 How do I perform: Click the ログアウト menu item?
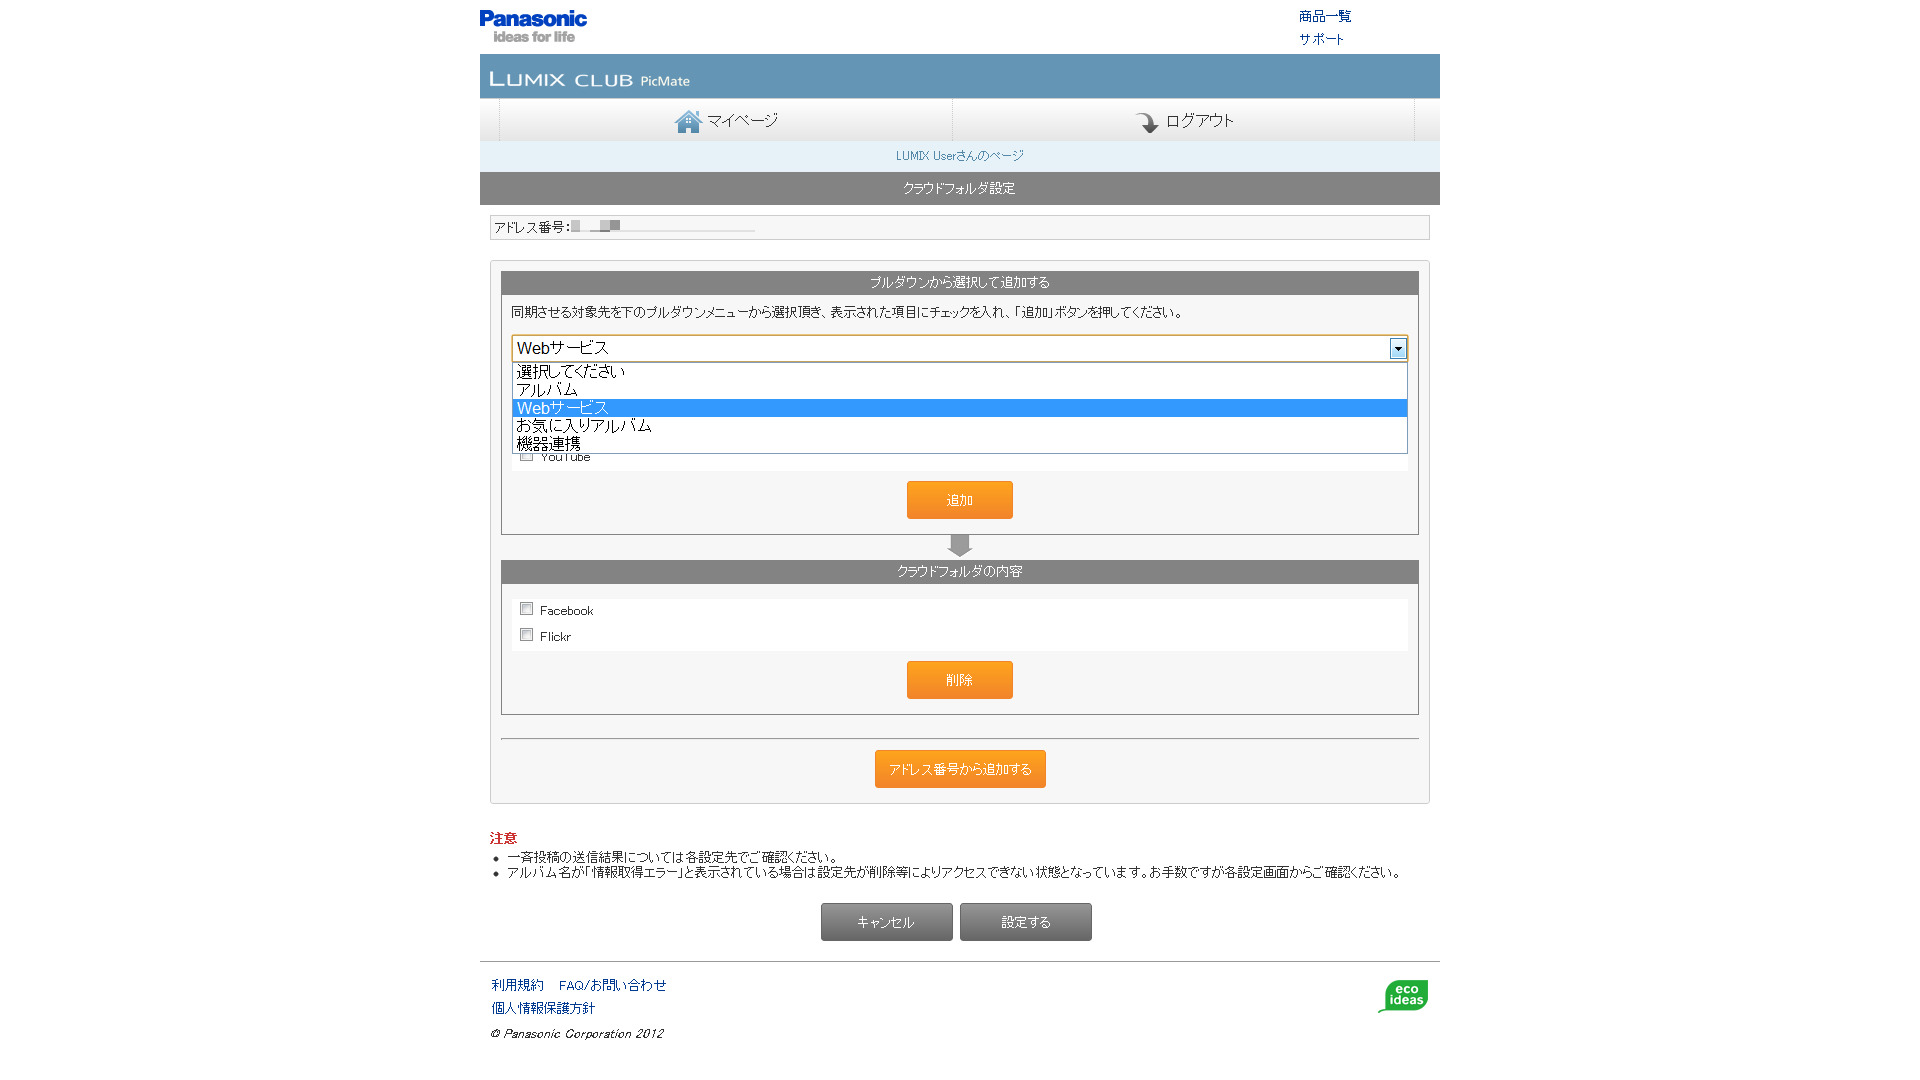[1197, 121]
